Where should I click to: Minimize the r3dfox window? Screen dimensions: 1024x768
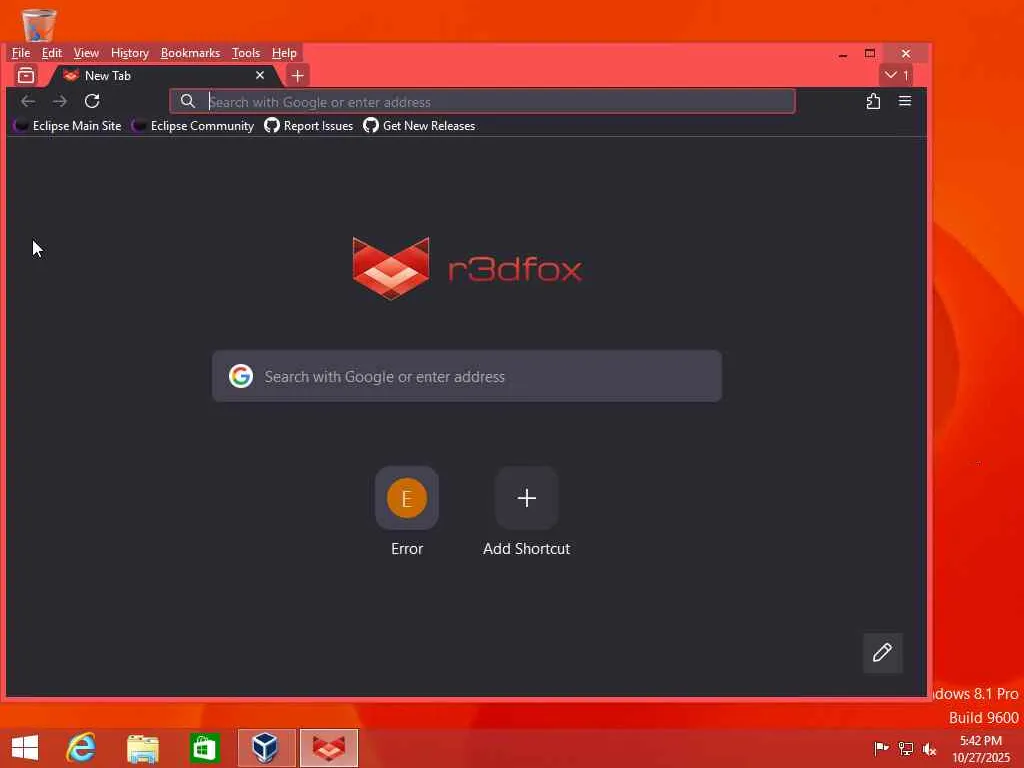tap(843, 54)
